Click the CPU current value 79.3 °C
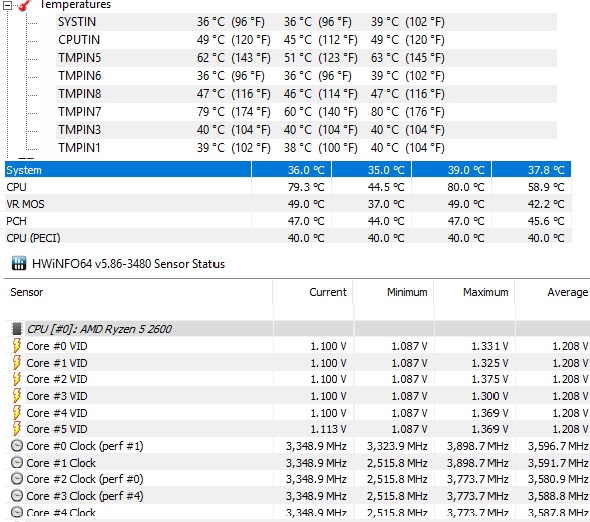Viewport: 590px width, 522px height. click(x=306, y=187)
